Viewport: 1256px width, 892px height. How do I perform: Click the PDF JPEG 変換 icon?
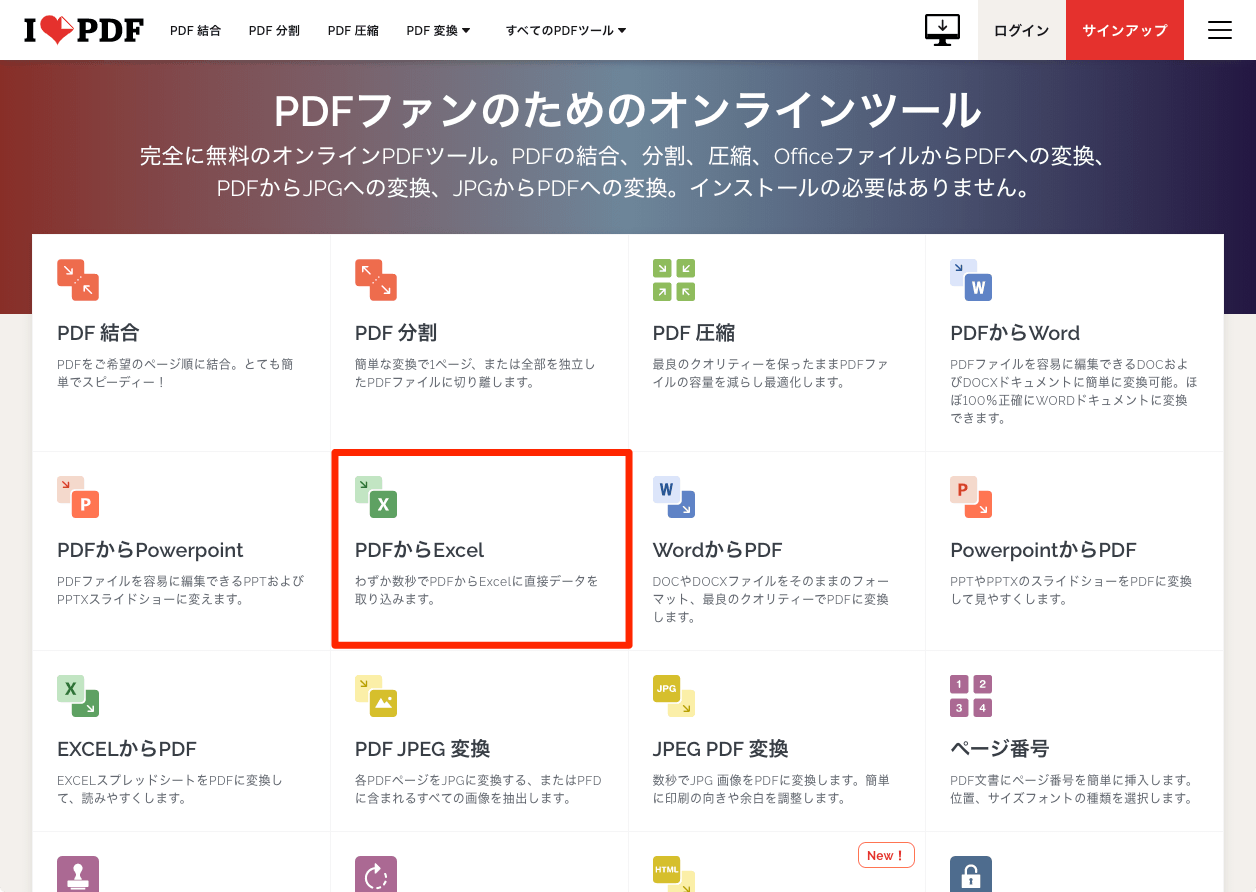tap(376, 696)
